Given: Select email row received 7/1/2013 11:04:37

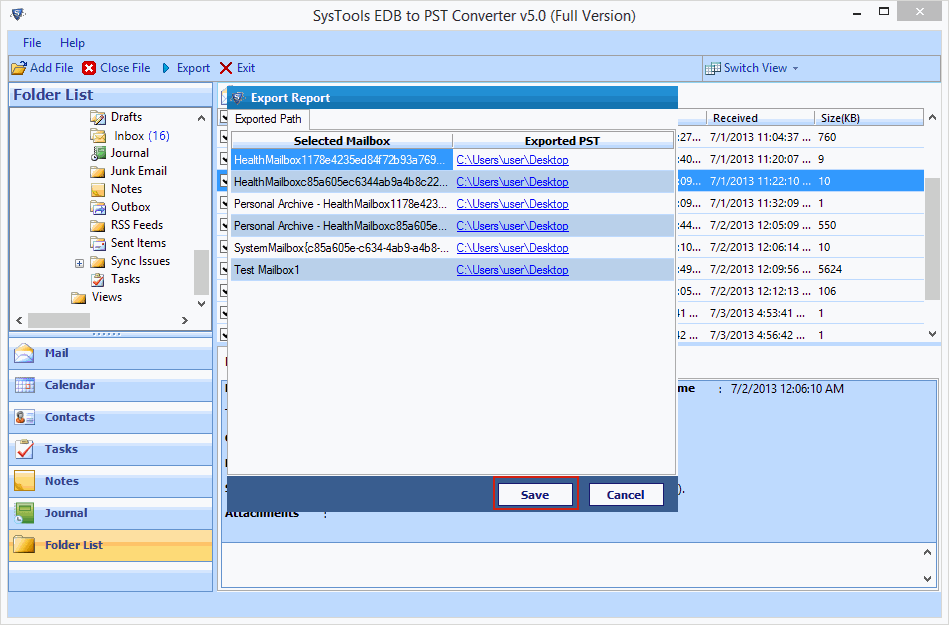Looking at the screenshot, I should tap(801, 137).
